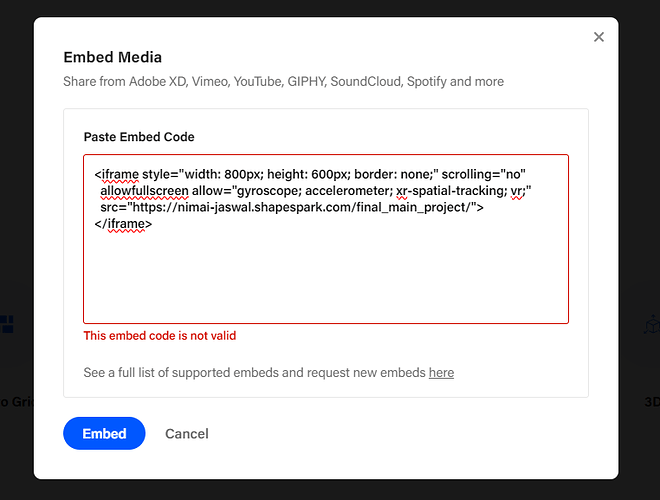Click the Embed Media heading
The height and width of the screenshot is (500, 660).
pos(112,57)
